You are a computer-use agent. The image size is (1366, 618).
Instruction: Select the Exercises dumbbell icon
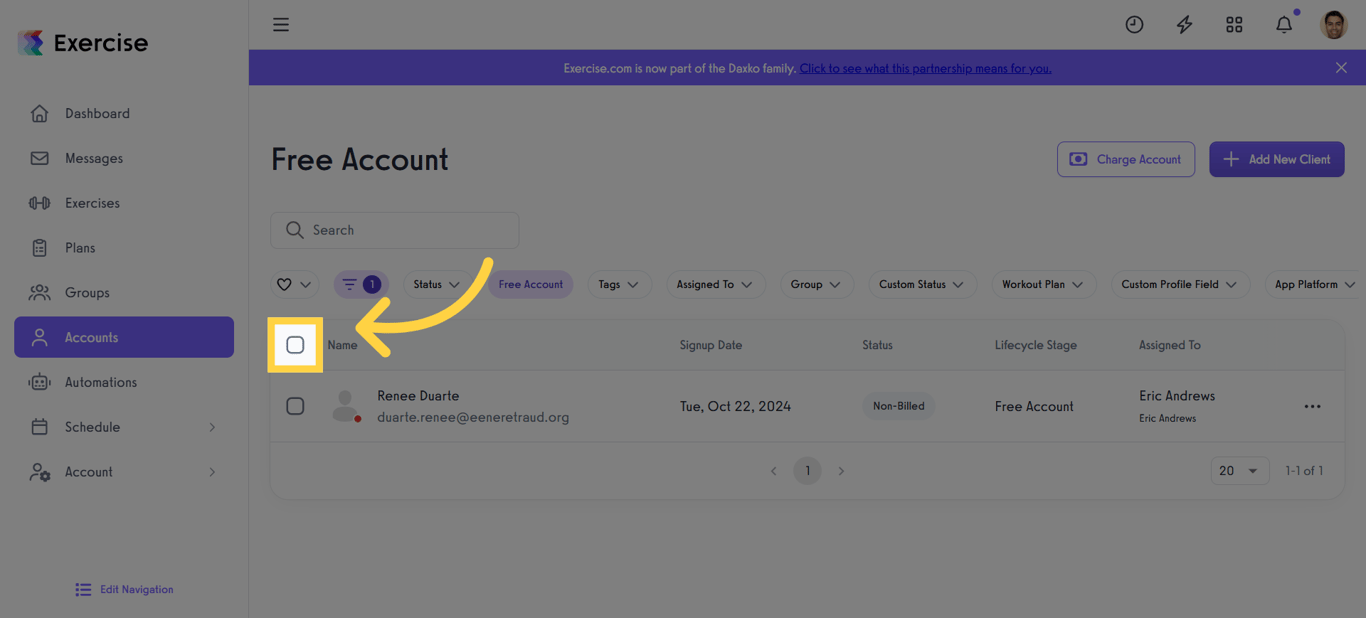[39, 203]
